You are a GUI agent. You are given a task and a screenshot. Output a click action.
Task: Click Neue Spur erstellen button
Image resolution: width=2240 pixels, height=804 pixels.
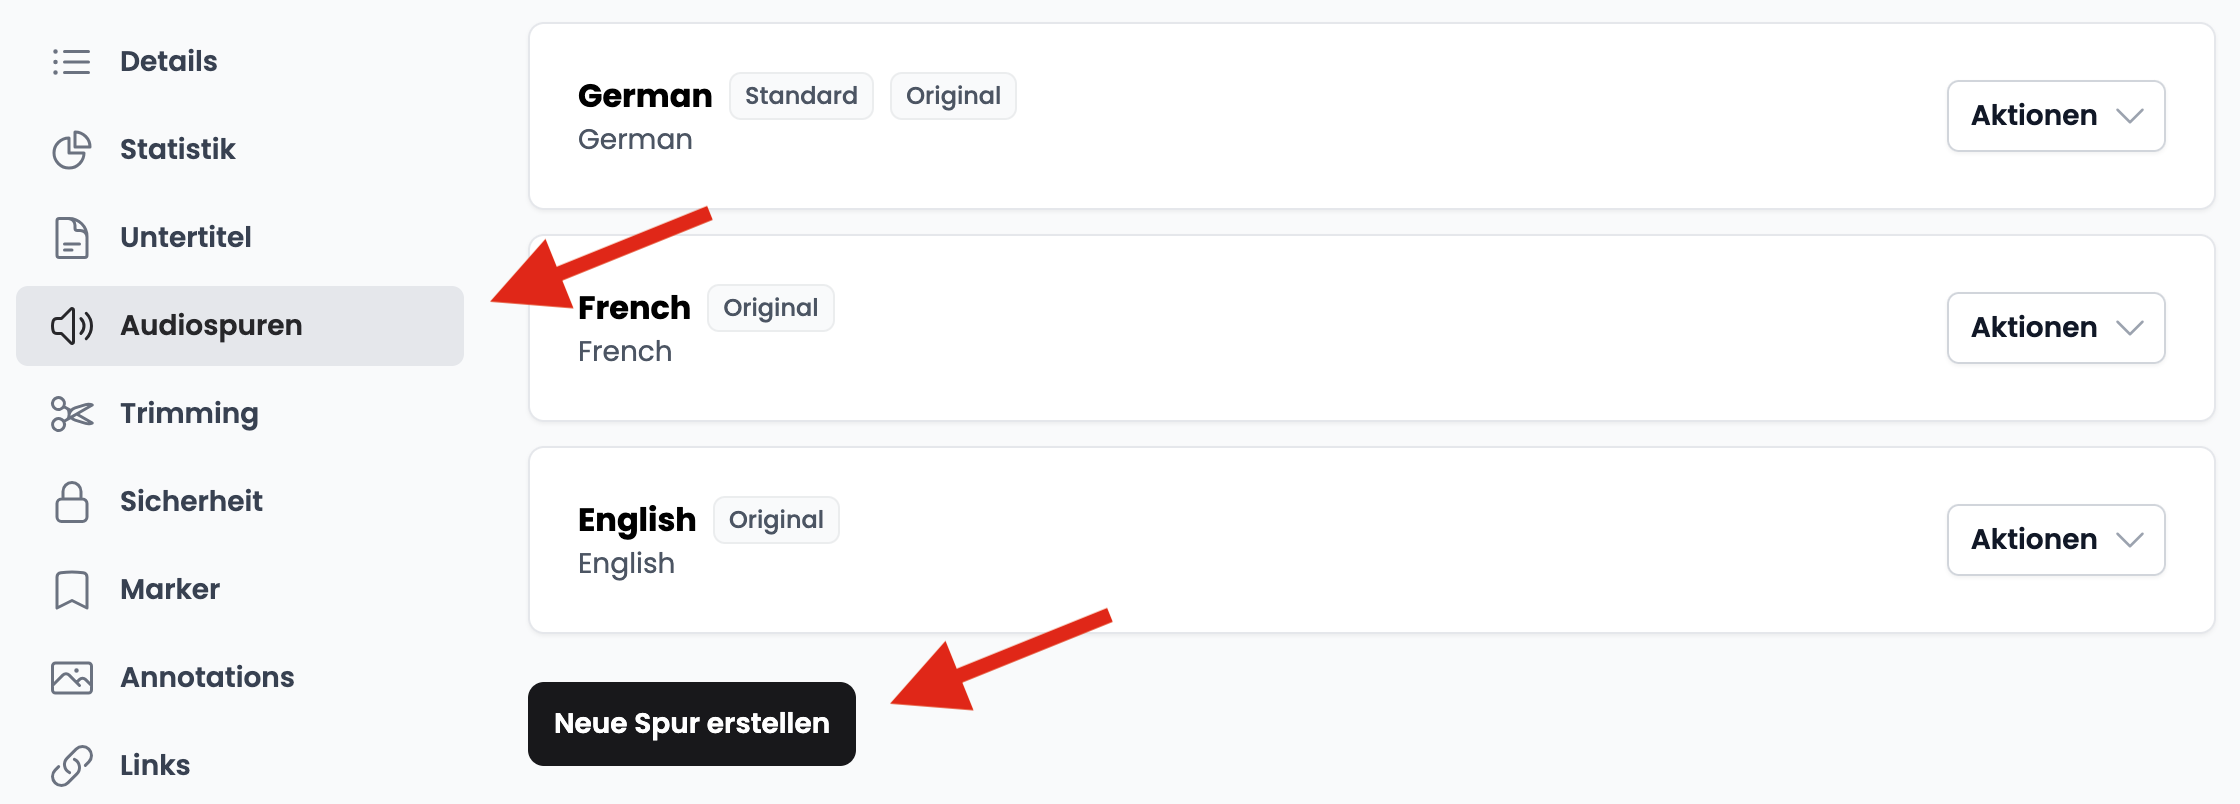click(692, 724)
